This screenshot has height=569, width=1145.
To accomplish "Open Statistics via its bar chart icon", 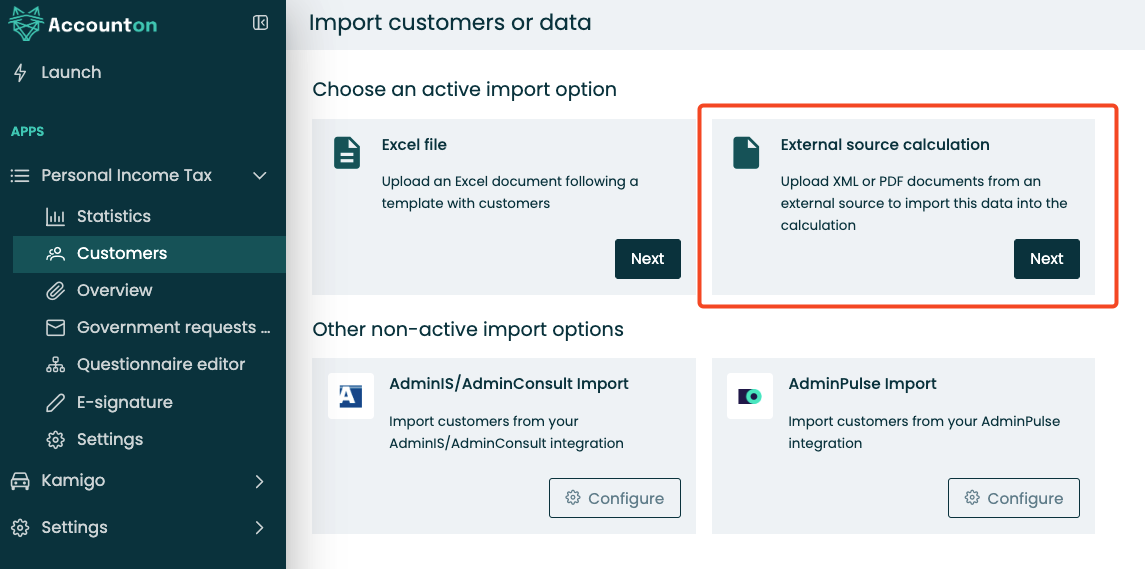I will 55,216.
